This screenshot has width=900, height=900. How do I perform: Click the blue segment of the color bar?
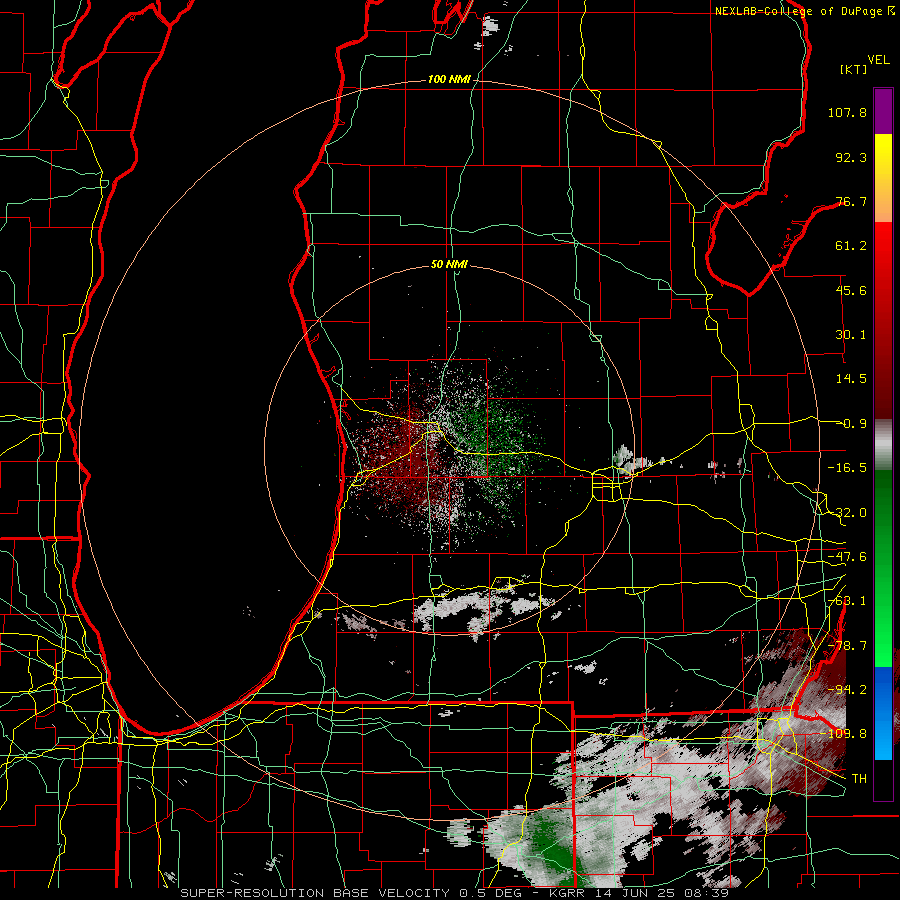point(883,713)
